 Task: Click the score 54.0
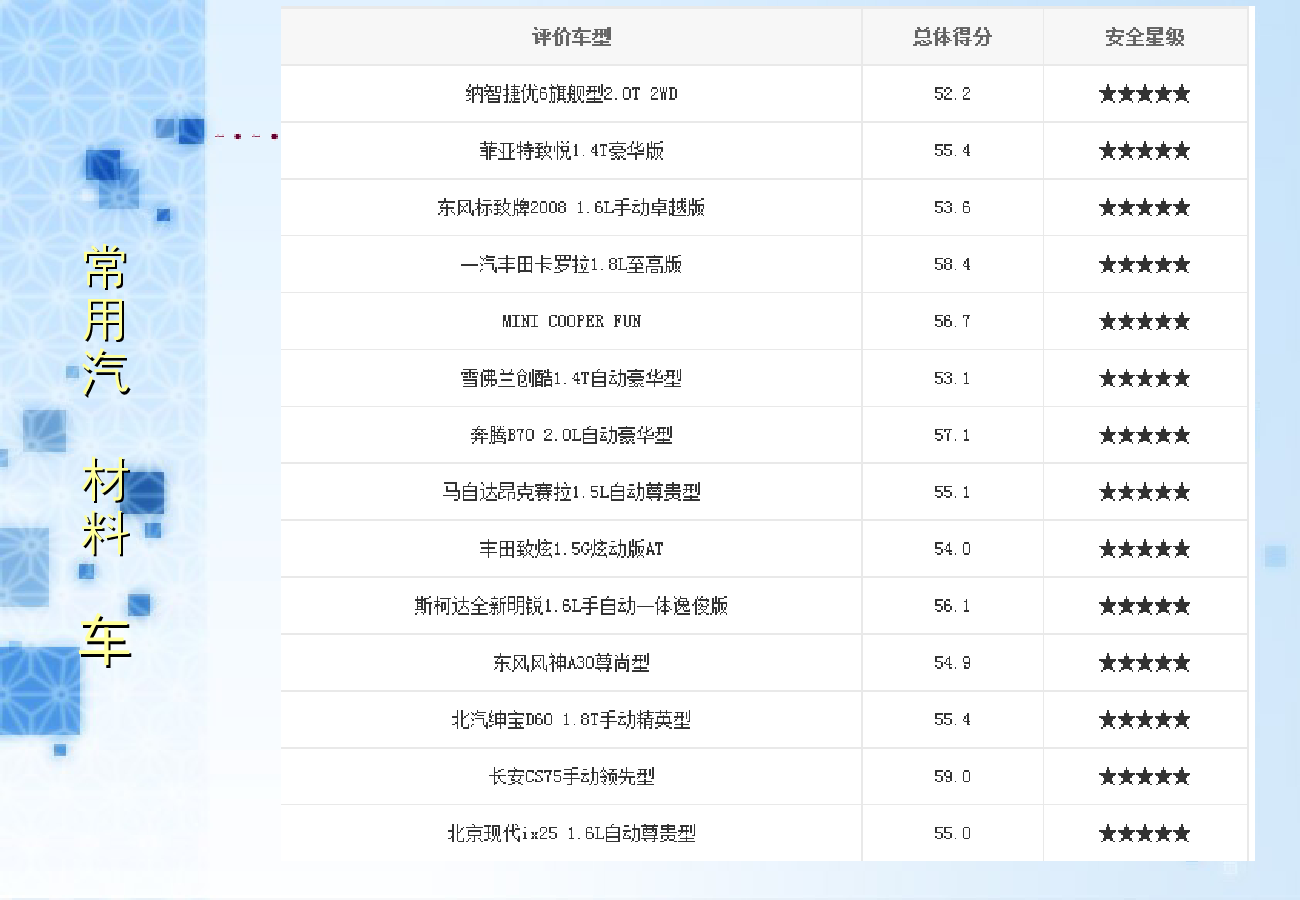point(952,549)
